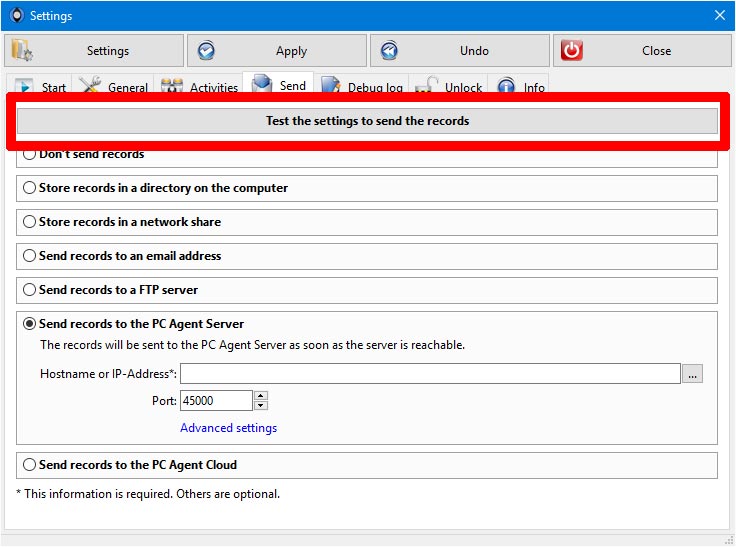Click the Undo arrow icon
736x547 pixels.
tap(389, 51)
